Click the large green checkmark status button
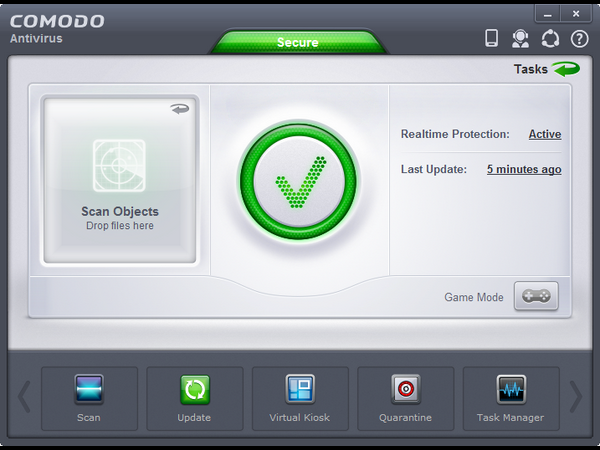Image resolution: width=600 pixels, height=450 pixels. tap(298, 181)
